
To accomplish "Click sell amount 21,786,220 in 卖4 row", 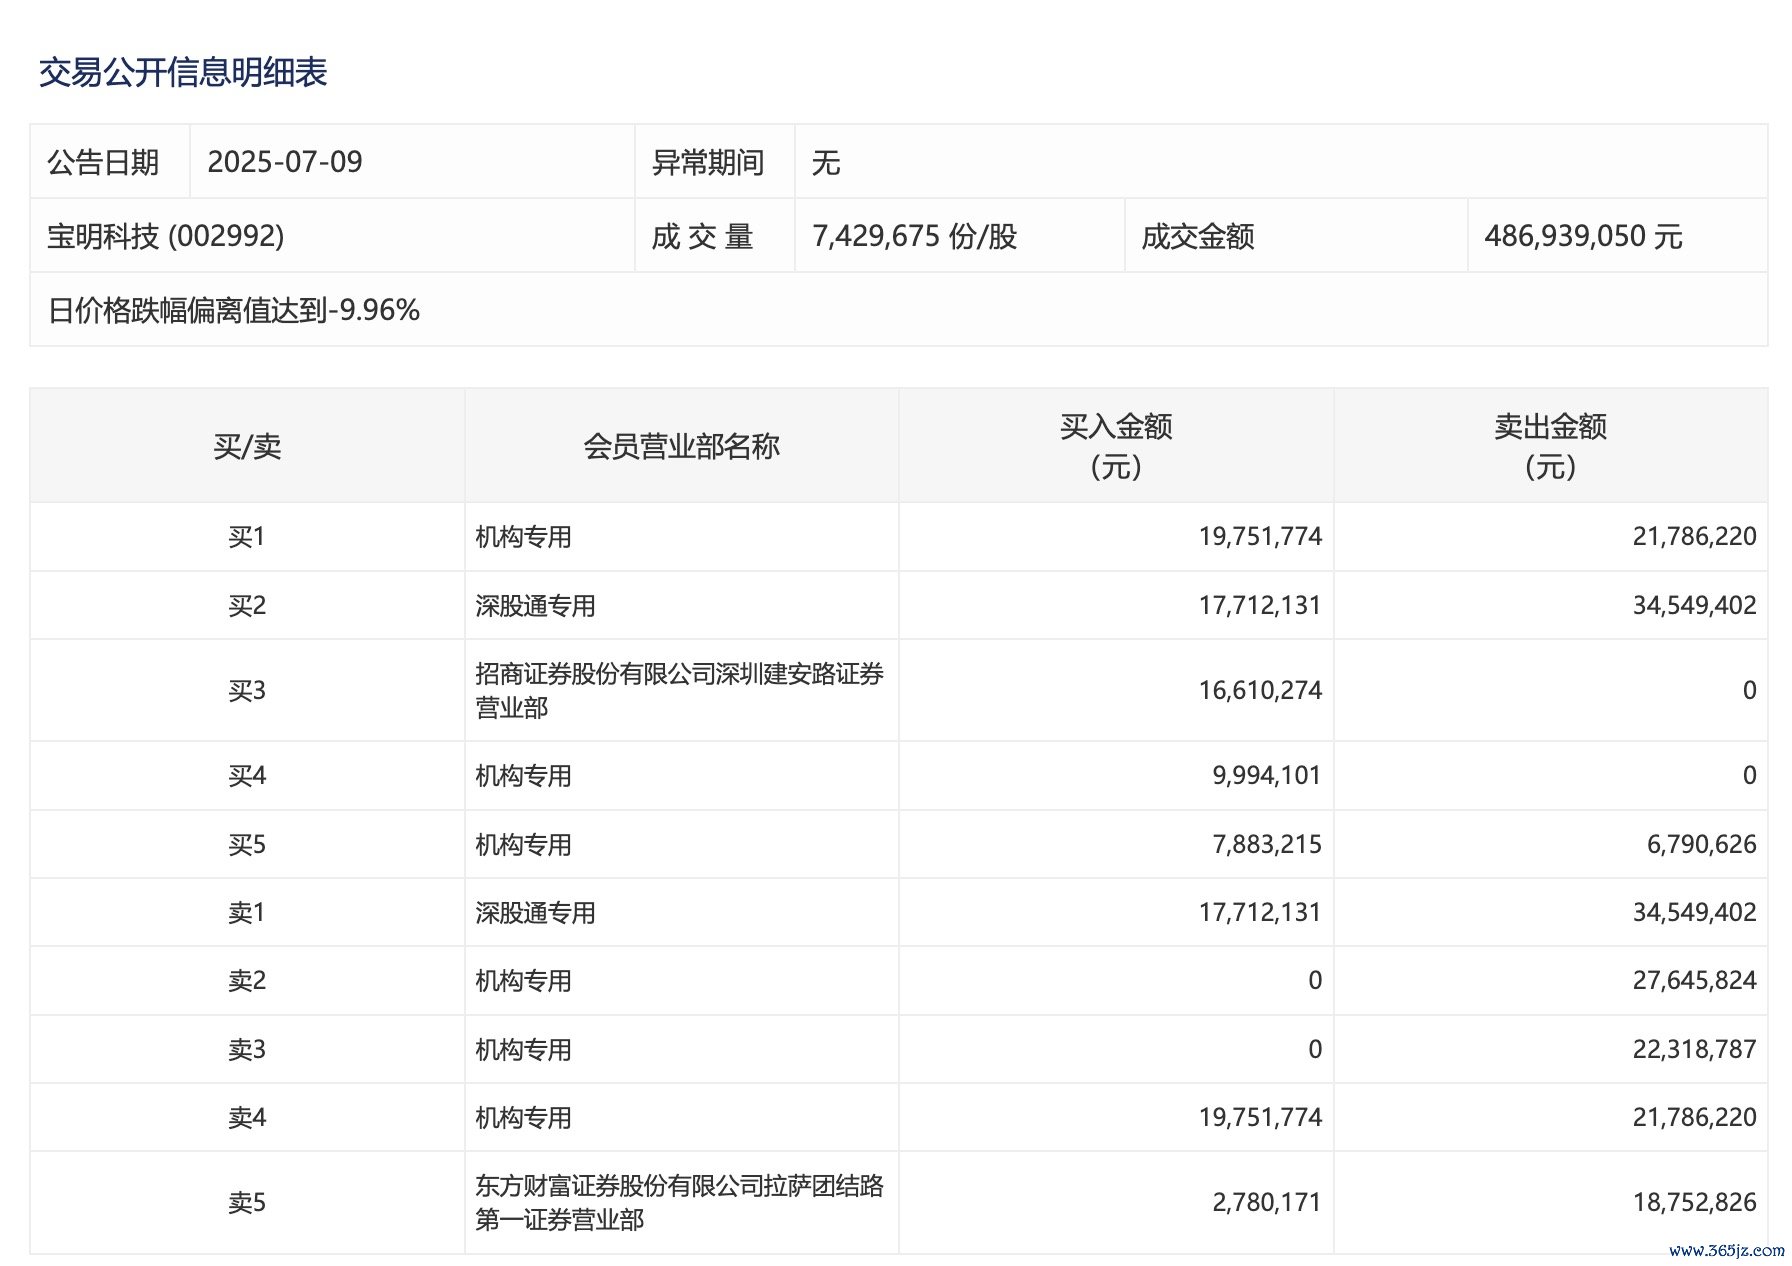I will 1694,1118.
